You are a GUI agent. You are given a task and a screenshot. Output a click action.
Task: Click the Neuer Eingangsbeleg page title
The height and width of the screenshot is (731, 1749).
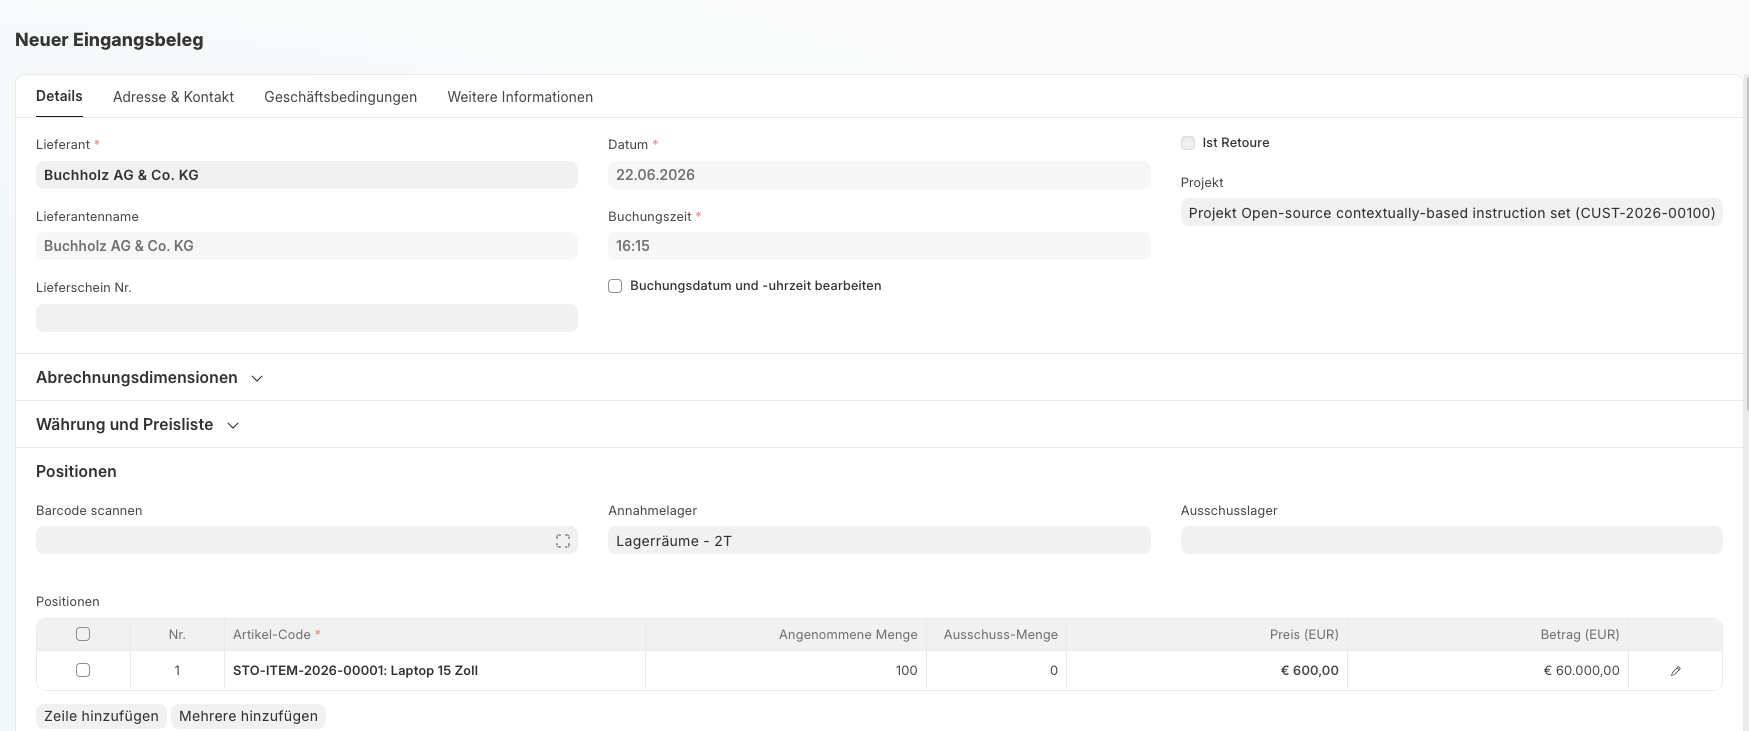point(109,40)
